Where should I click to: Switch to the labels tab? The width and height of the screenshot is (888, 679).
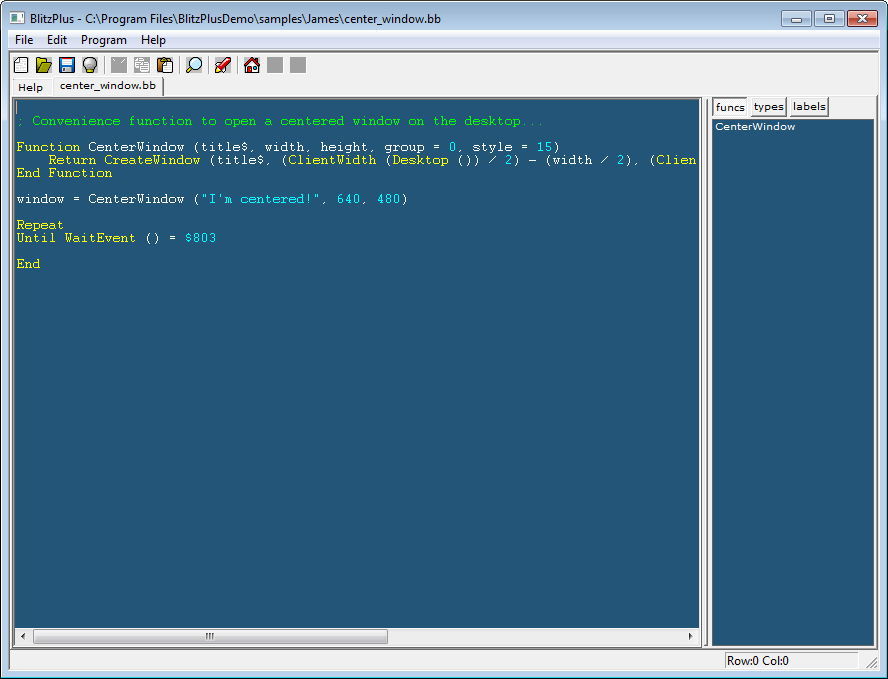[x=809, y=106]
